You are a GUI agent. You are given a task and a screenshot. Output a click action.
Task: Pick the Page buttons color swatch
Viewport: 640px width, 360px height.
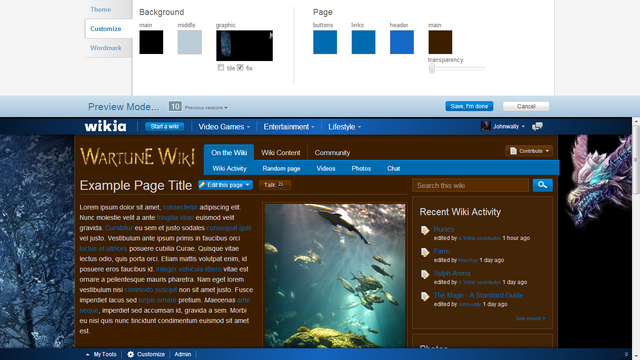(325, 42)
